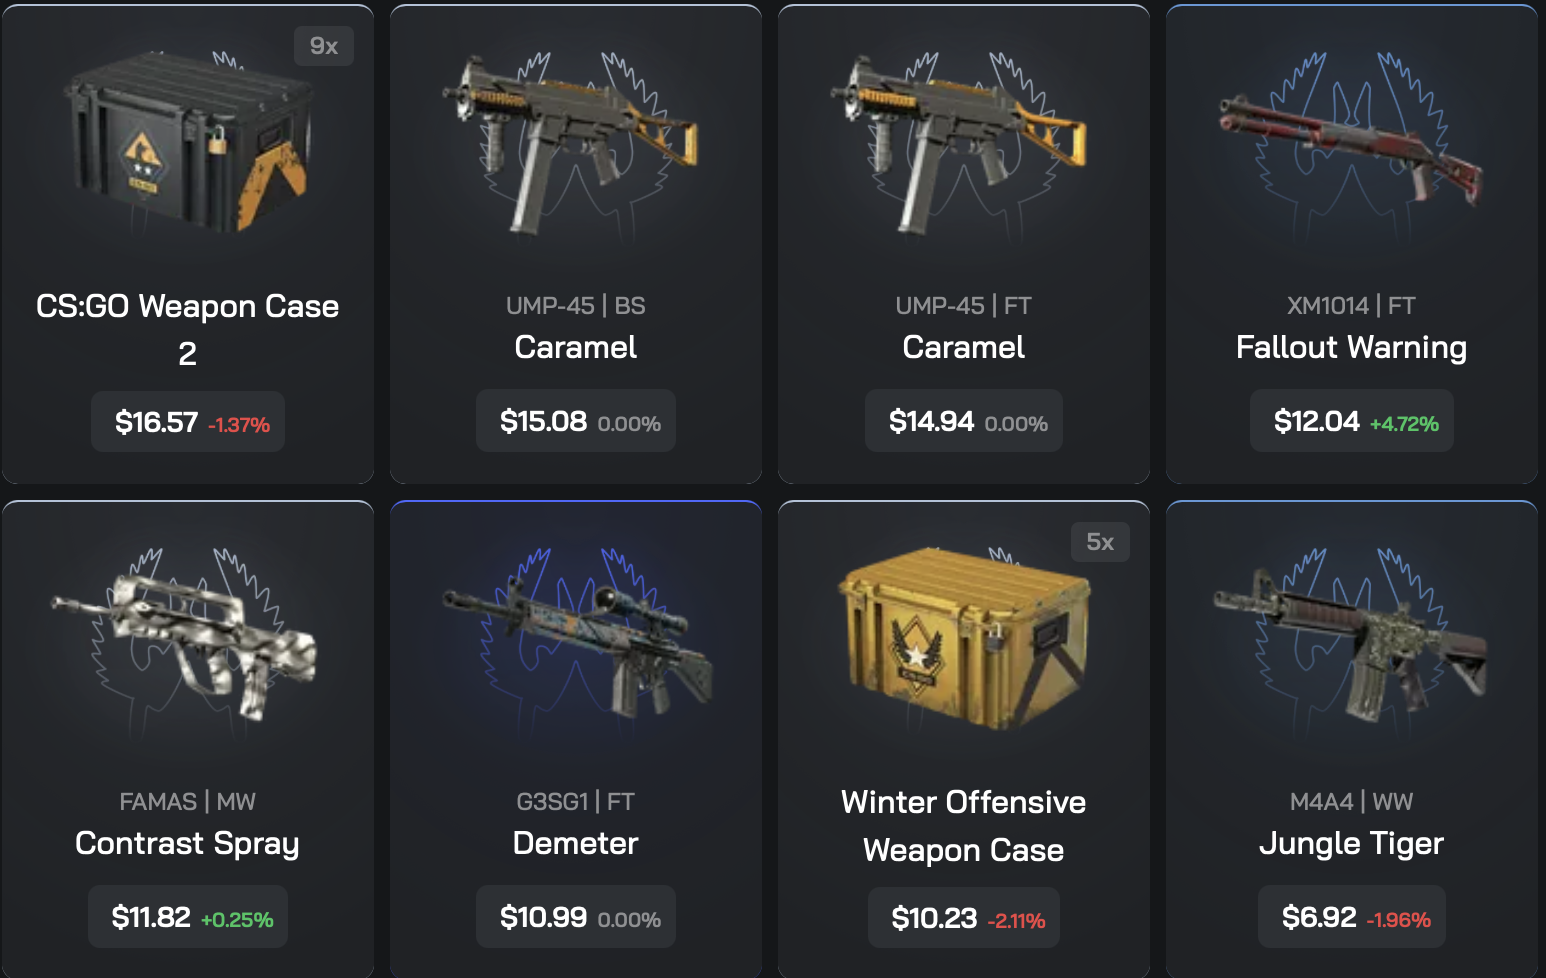This screenshot has width=1546, height=978.
Task: Click the 9x quantity badge
Action: 324,46
